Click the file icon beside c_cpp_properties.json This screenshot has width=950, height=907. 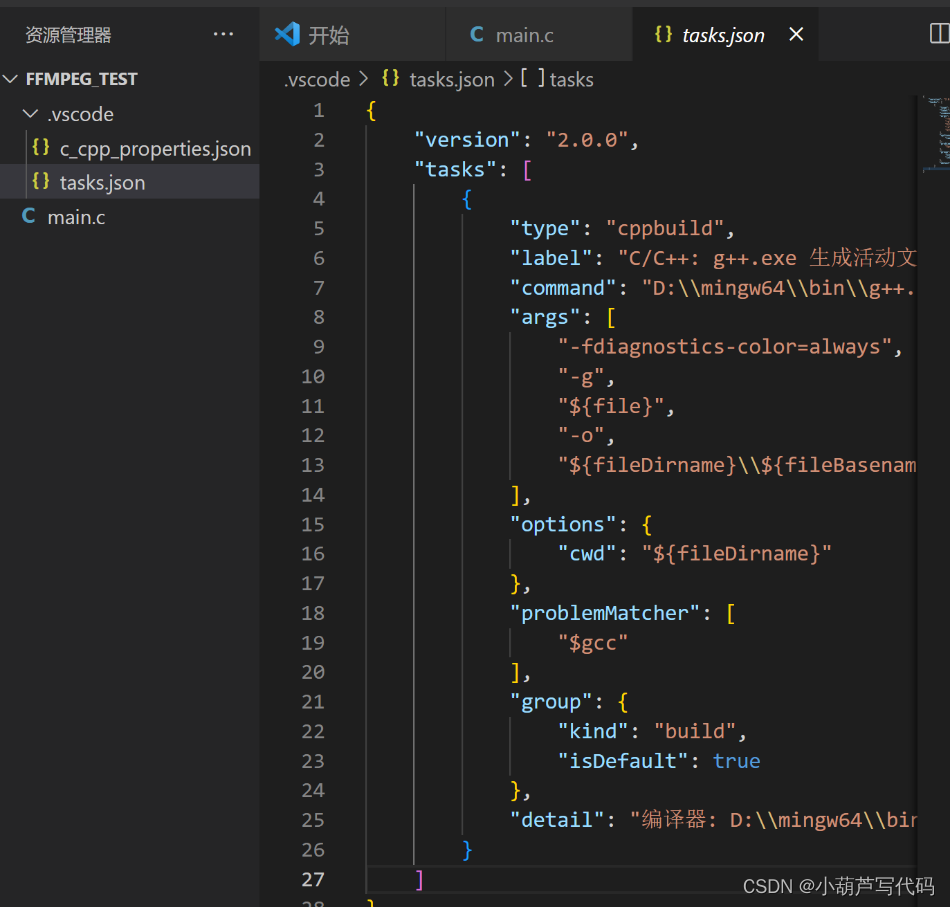pos(40,148)
